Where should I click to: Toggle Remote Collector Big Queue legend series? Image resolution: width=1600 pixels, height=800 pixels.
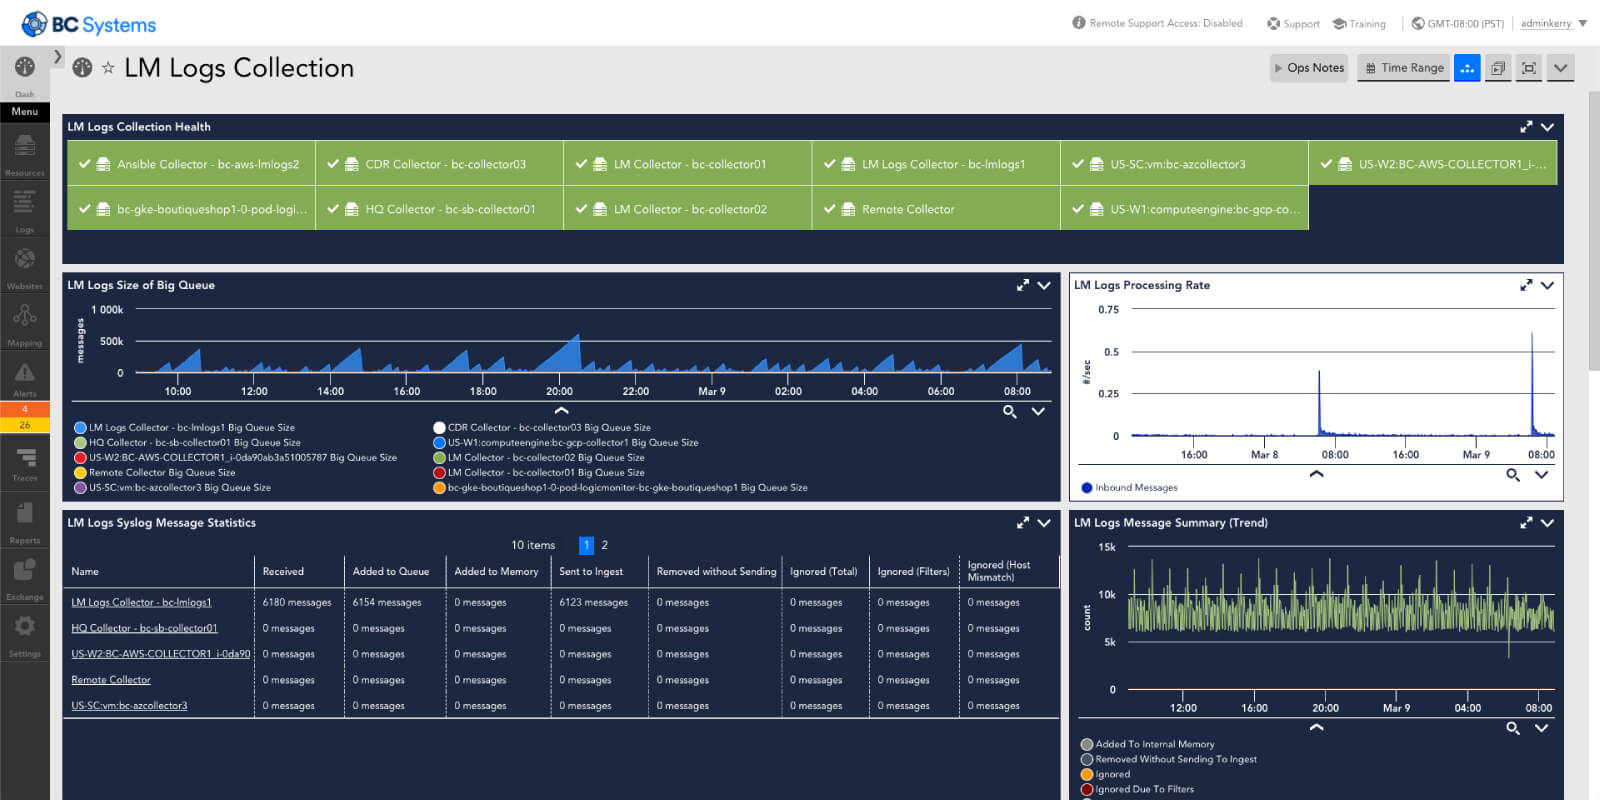154,473
